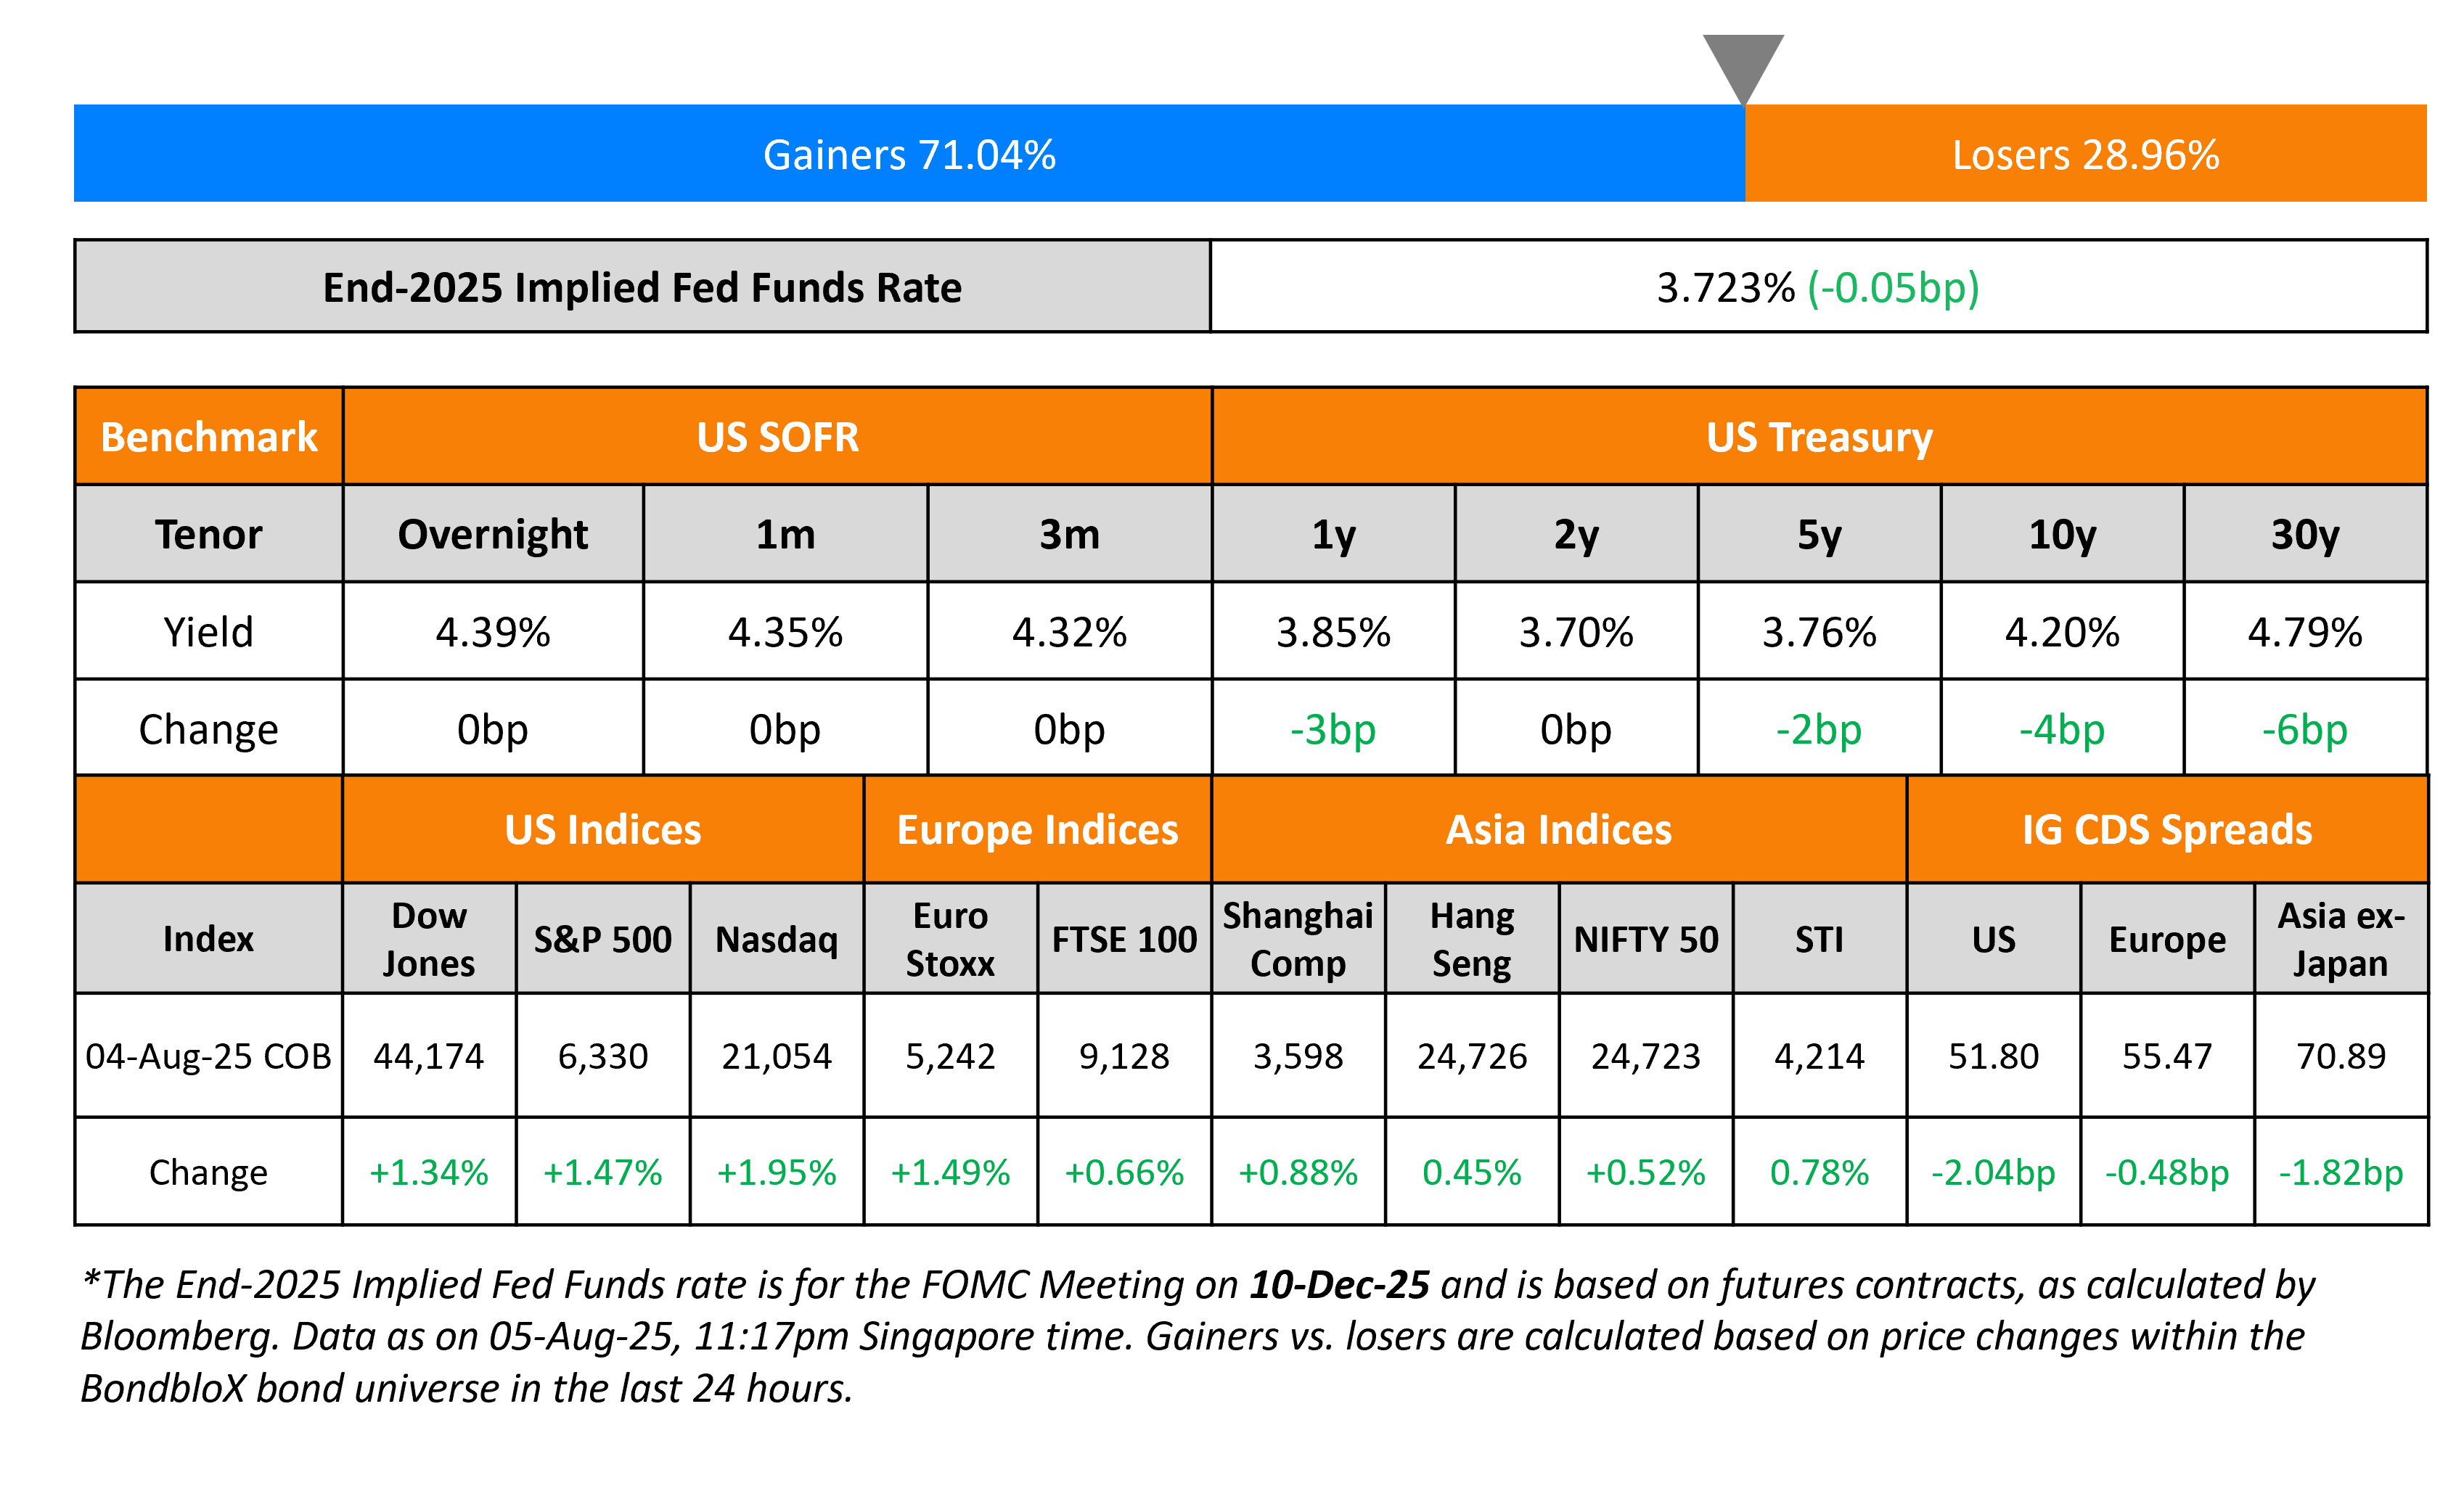This screenshot has height=1491, width=2464.
Task: Click the orange Losers 28.96% bar
Action: coord(2085,154)
